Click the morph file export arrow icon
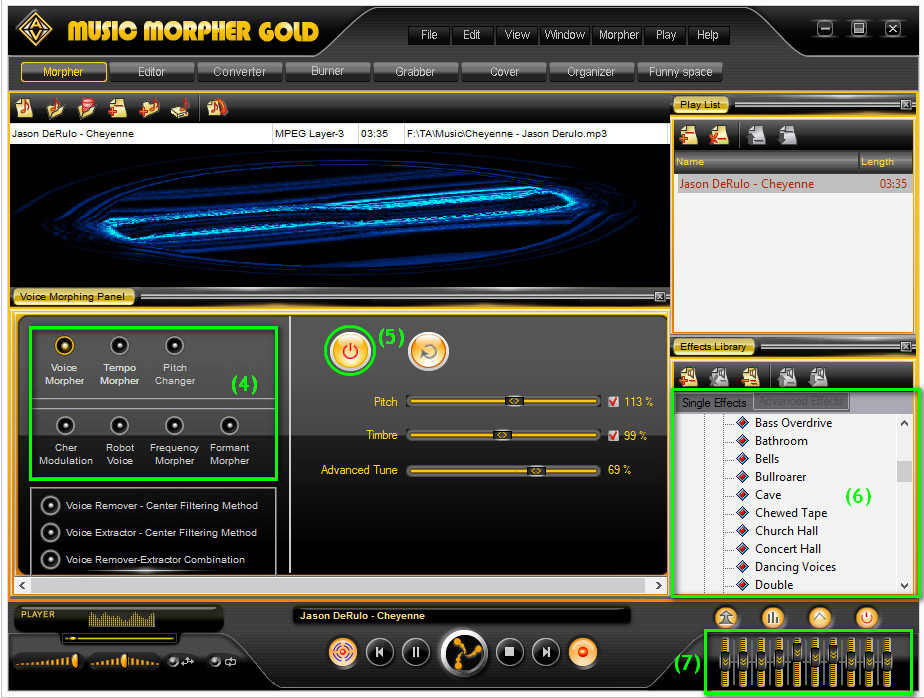 [217, 107]
